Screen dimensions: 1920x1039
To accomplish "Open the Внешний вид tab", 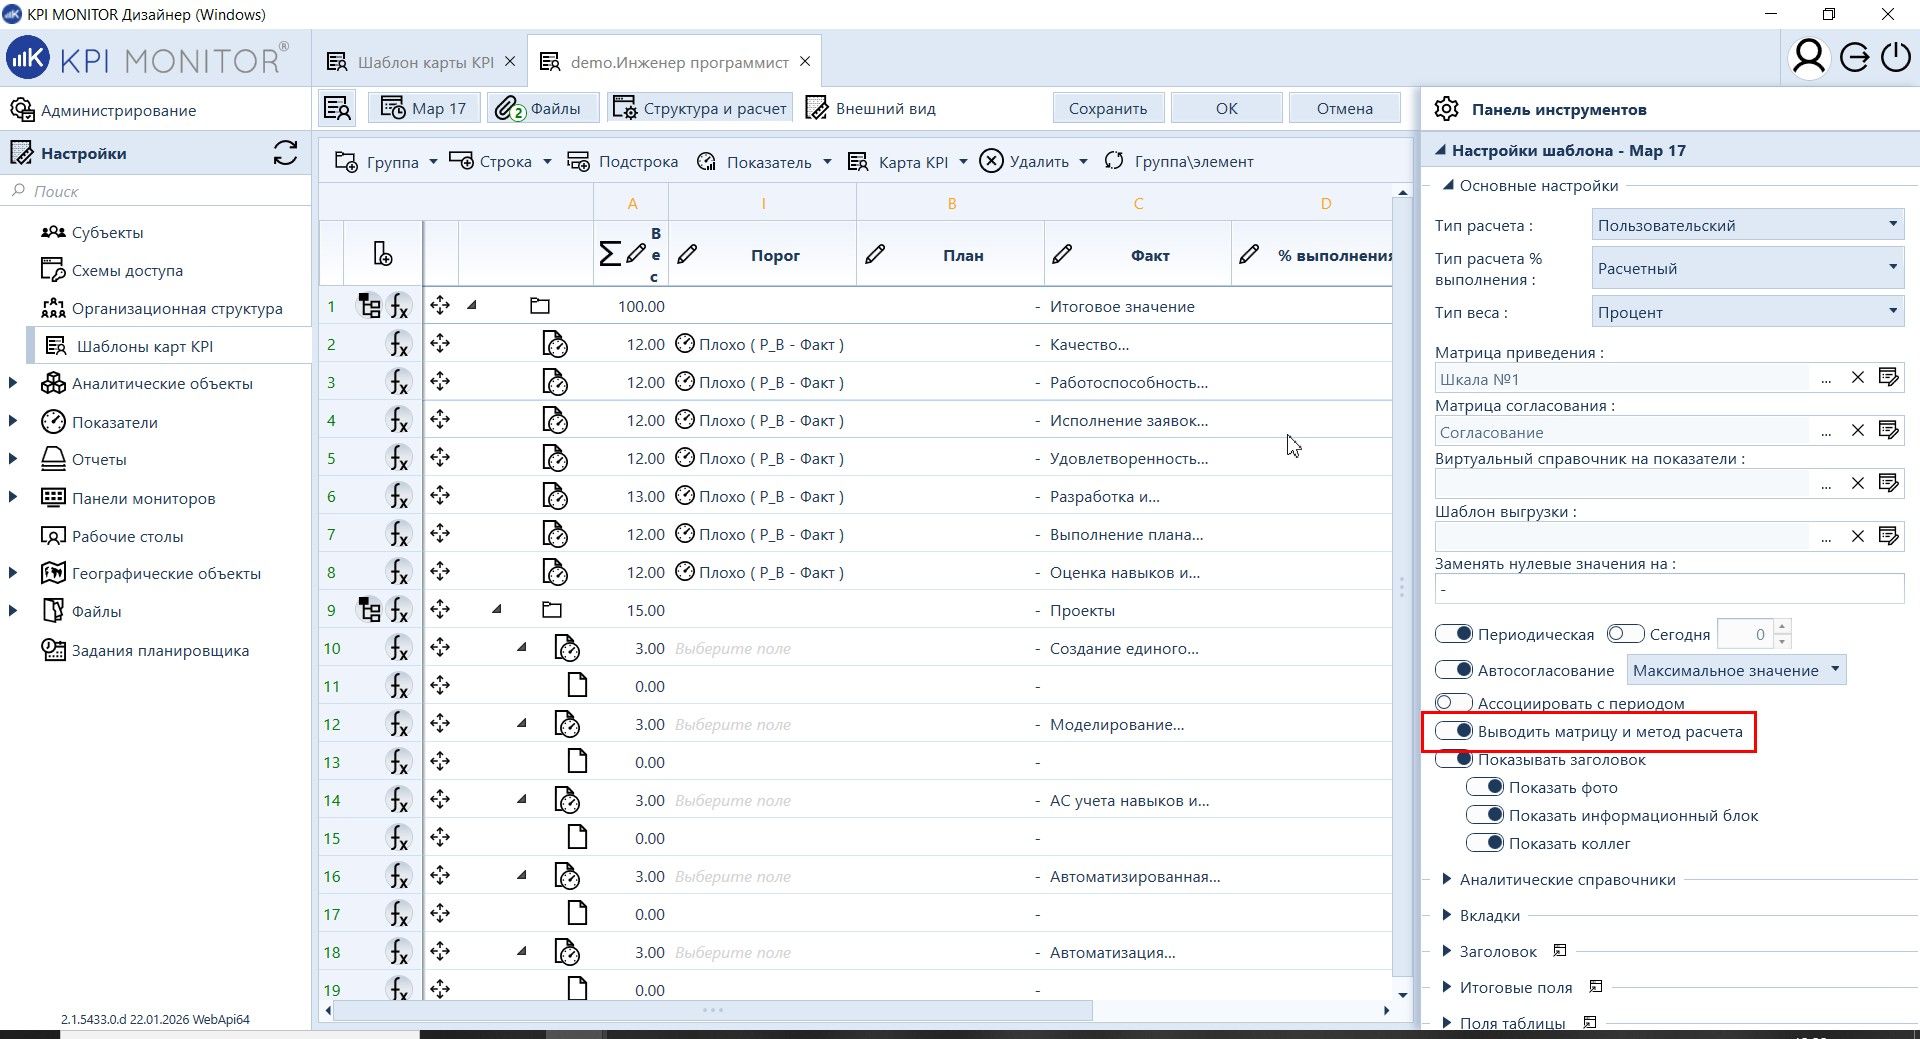I will (x=871, y=108).
